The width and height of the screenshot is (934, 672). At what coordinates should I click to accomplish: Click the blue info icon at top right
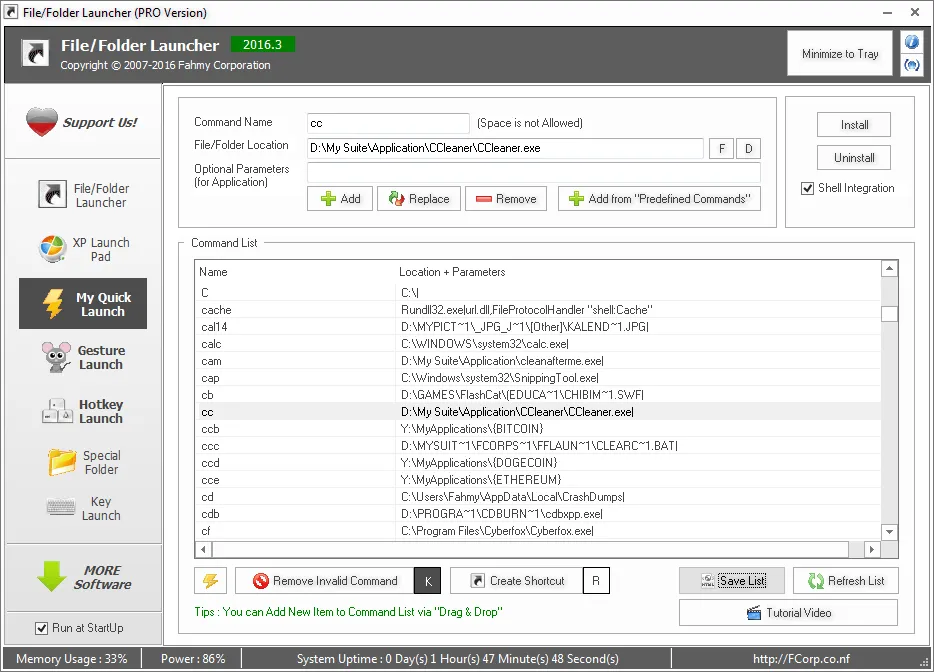click(x=912, y=41)
